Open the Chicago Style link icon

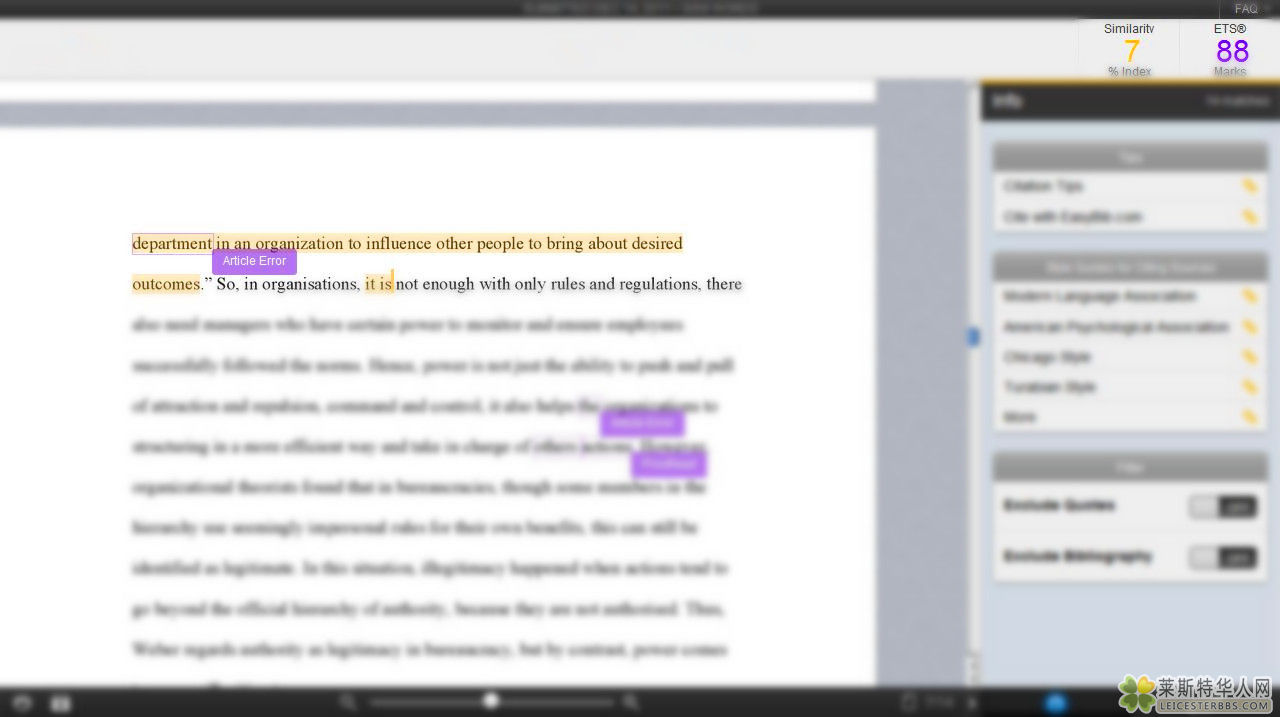[x=1249, y=357]
